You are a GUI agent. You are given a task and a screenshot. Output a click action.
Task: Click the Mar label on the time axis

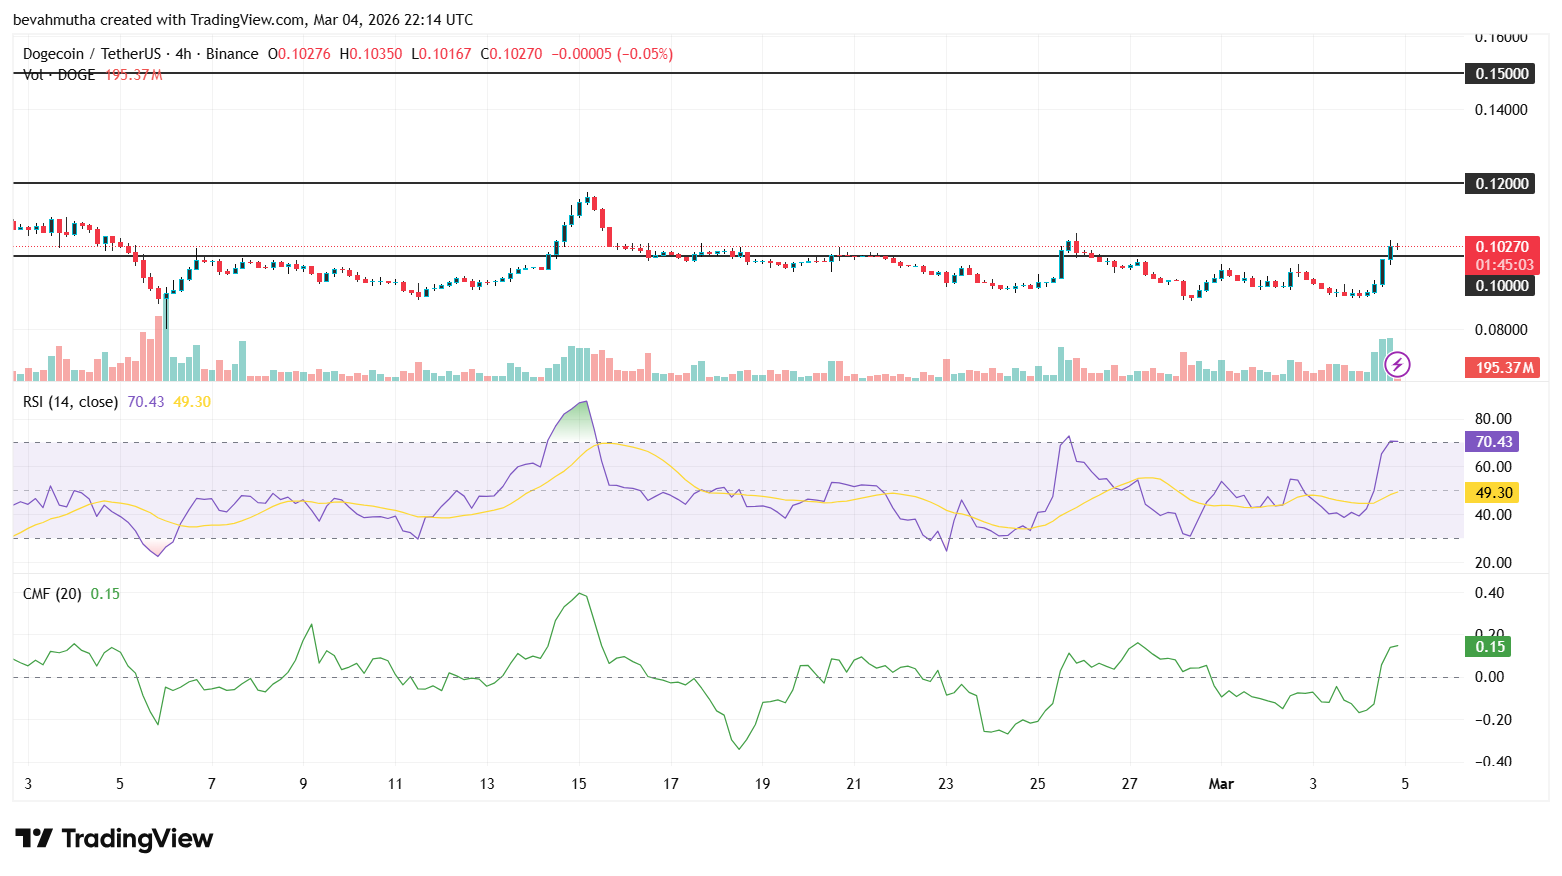click(x=1221, y=784)
